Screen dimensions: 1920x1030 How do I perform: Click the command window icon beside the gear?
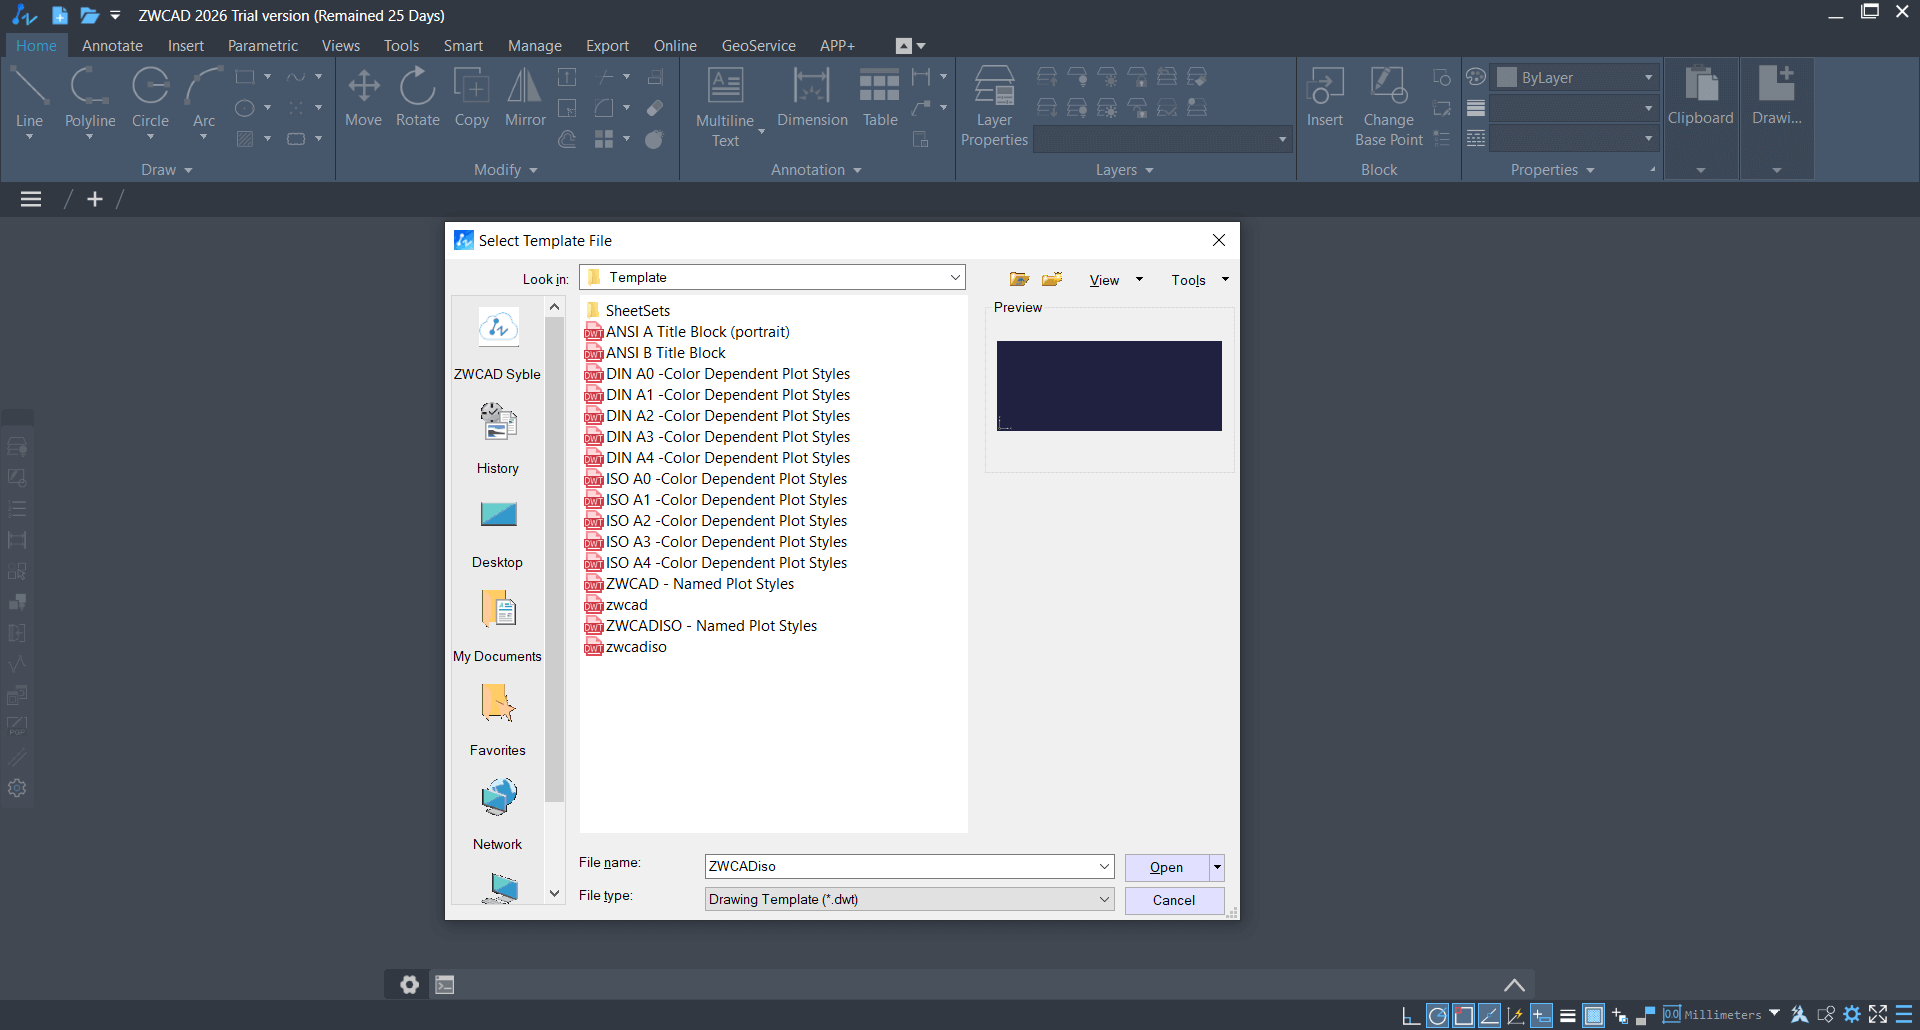tap(445, 985)
